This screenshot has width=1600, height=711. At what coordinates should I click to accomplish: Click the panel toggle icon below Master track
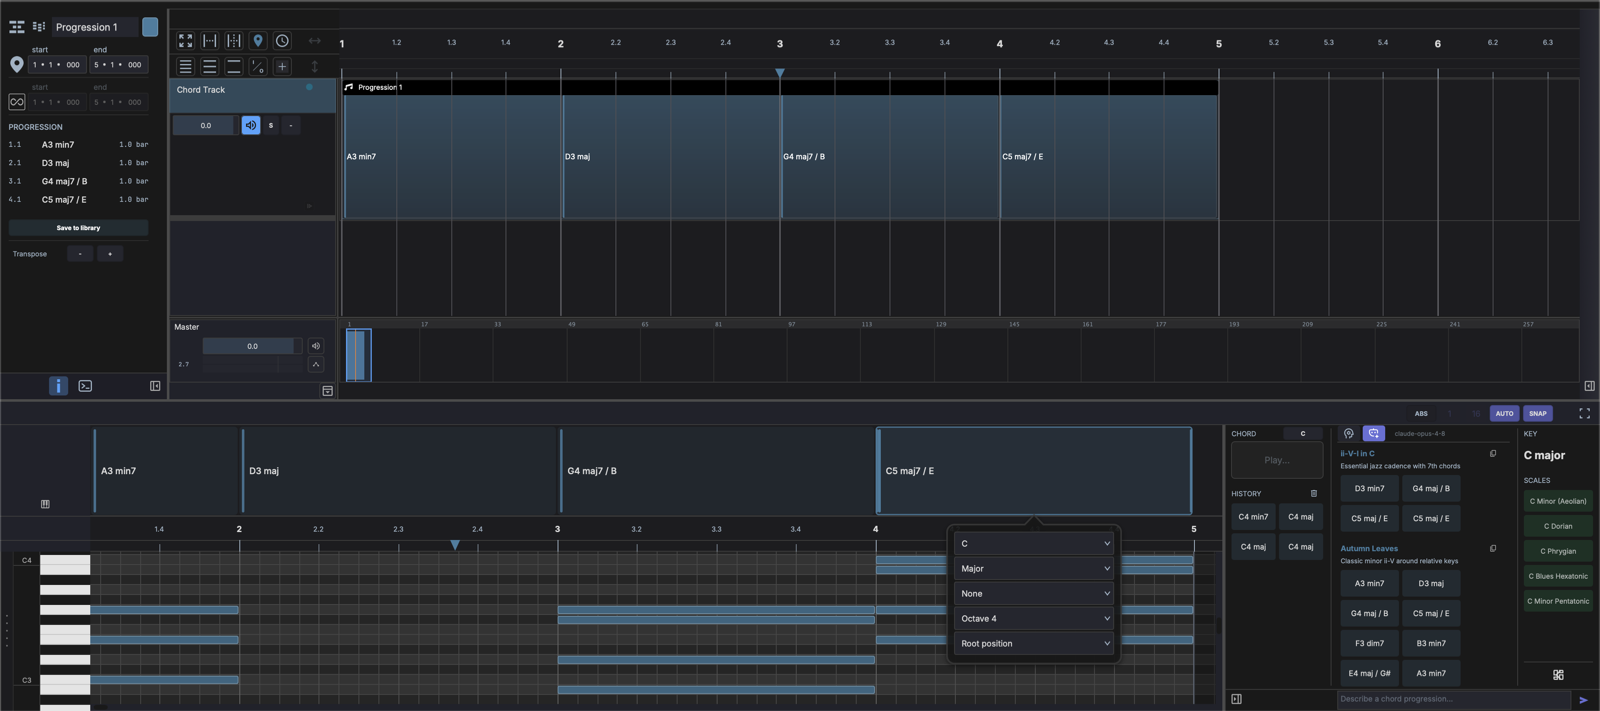[x=327, y=391]
